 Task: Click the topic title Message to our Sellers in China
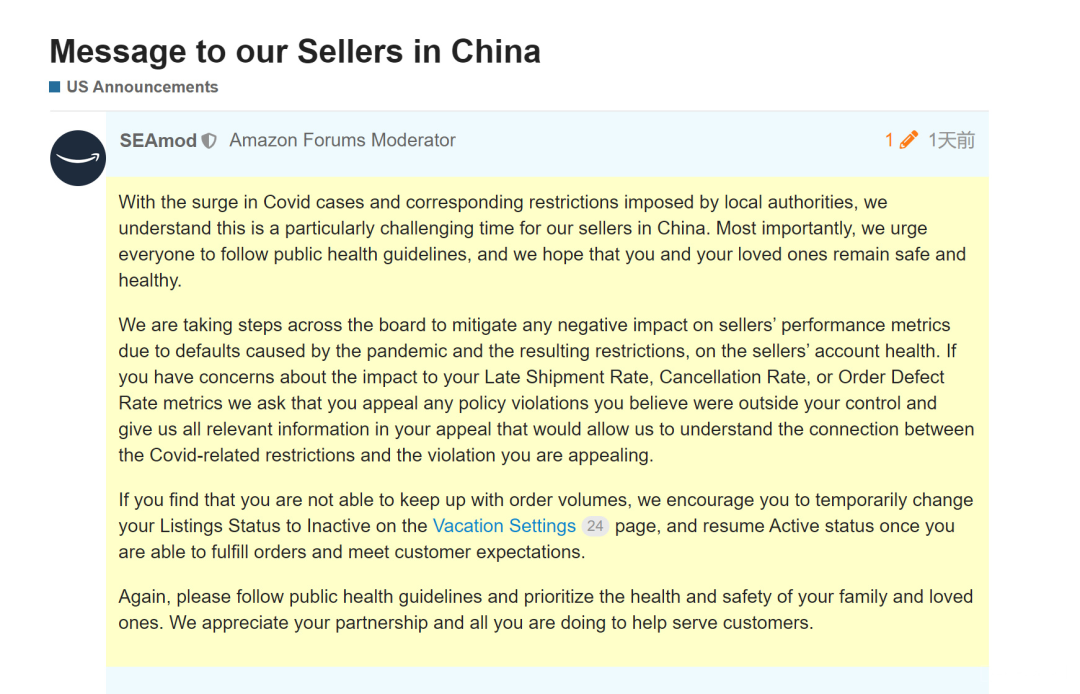pyautogui.click(x=295, y=51)
